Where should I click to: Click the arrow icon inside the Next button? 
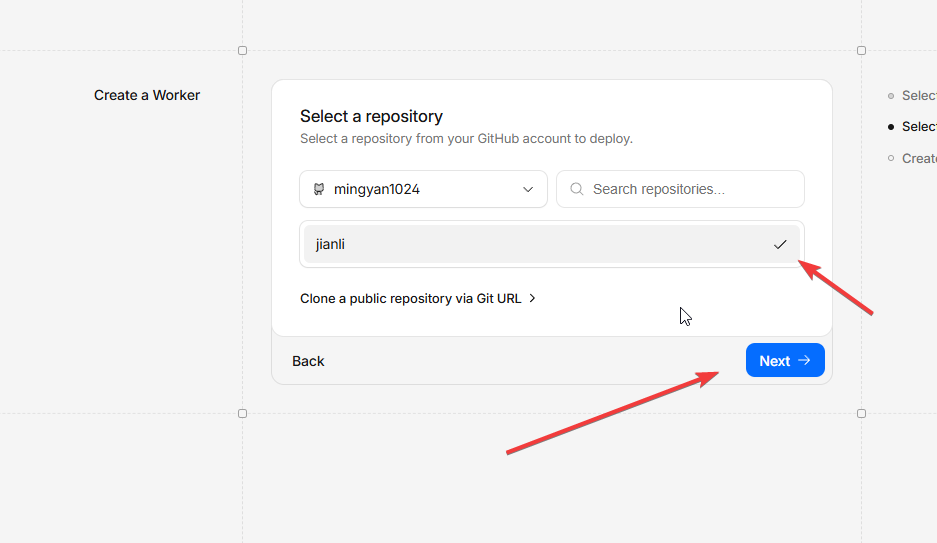(x=804, y=361)
